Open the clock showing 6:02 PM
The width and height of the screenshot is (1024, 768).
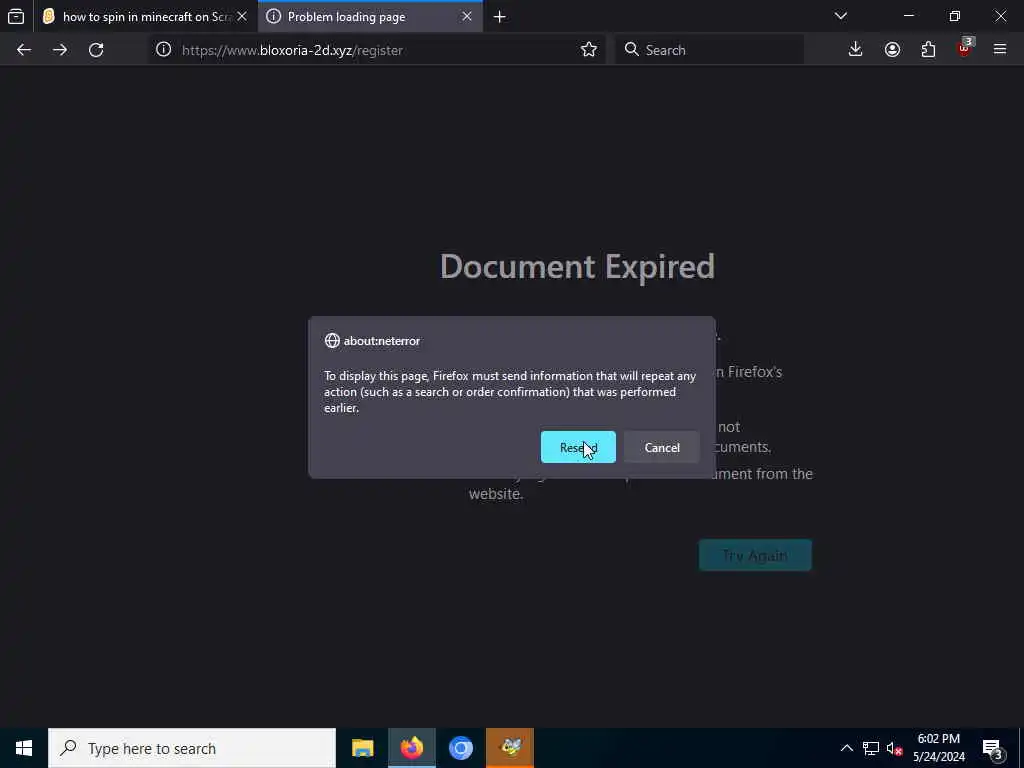[939, 748]
